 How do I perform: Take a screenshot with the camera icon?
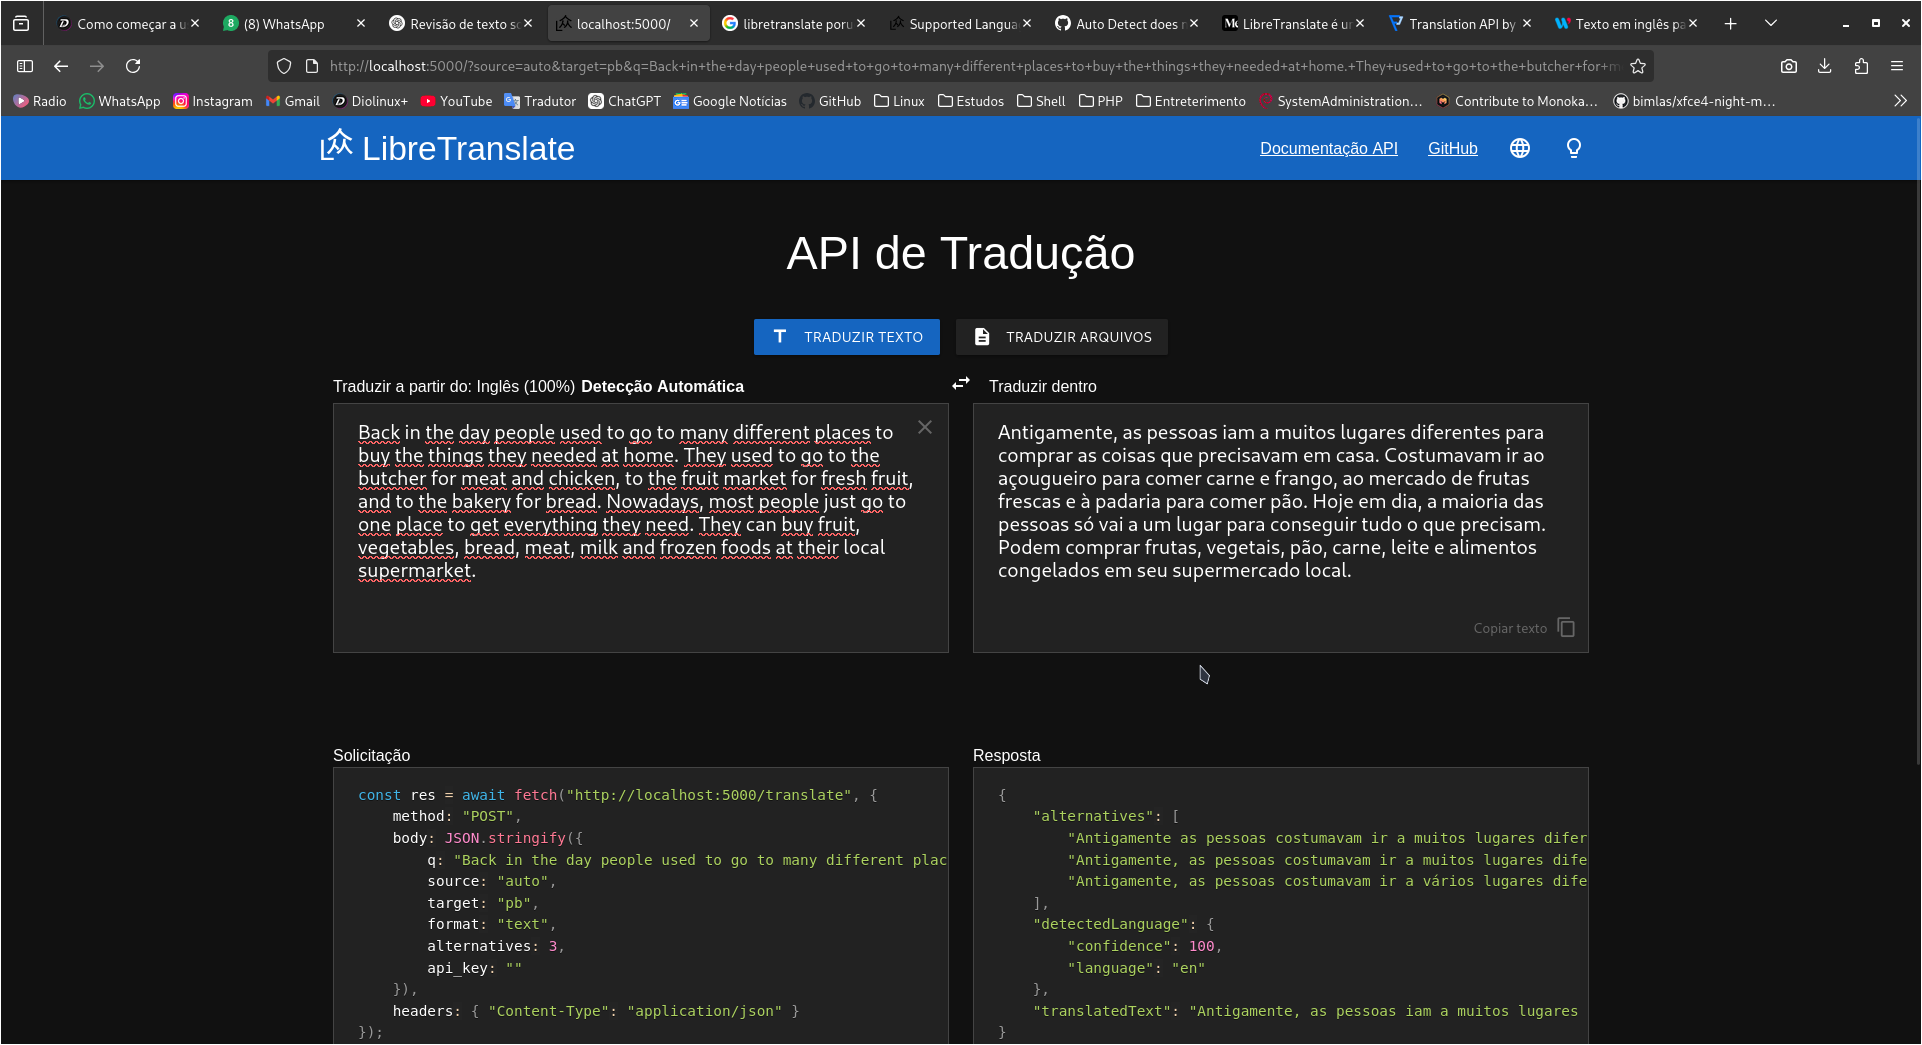[1789, 66]
